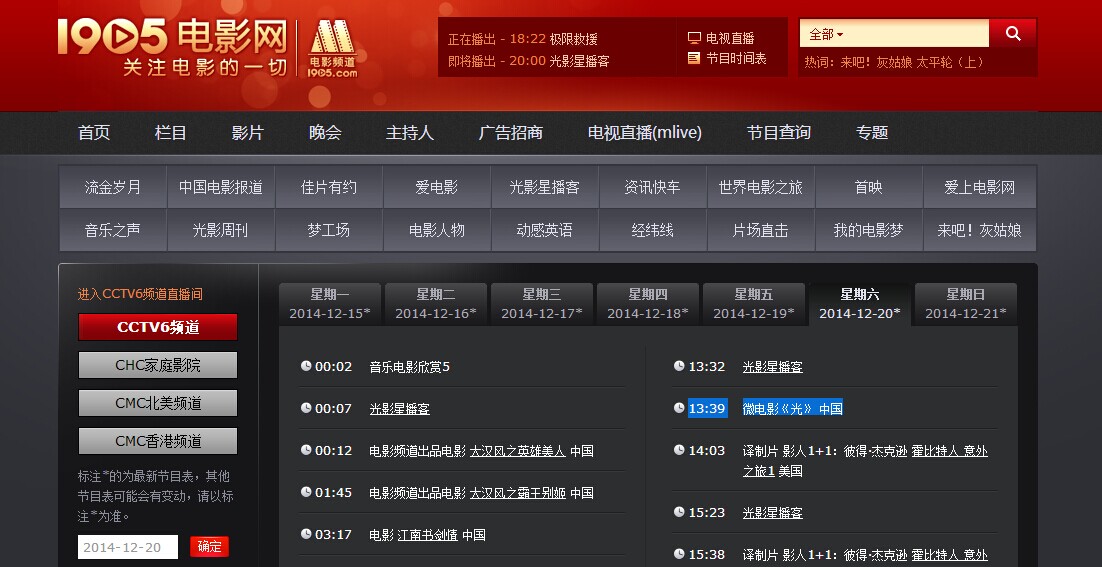The width and height of the screenshot is (1102, 567).
Task: Open 专题 in main navigation
Action: pos(872,133)
